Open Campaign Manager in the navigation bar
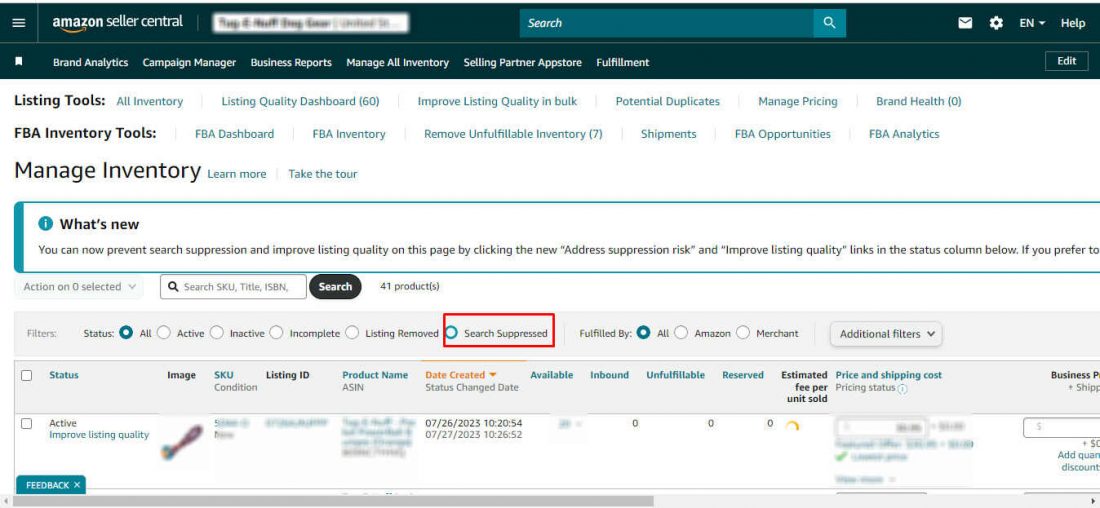Image resolution: width=1100 pixels, height=508 pixels. pos(189,62)
